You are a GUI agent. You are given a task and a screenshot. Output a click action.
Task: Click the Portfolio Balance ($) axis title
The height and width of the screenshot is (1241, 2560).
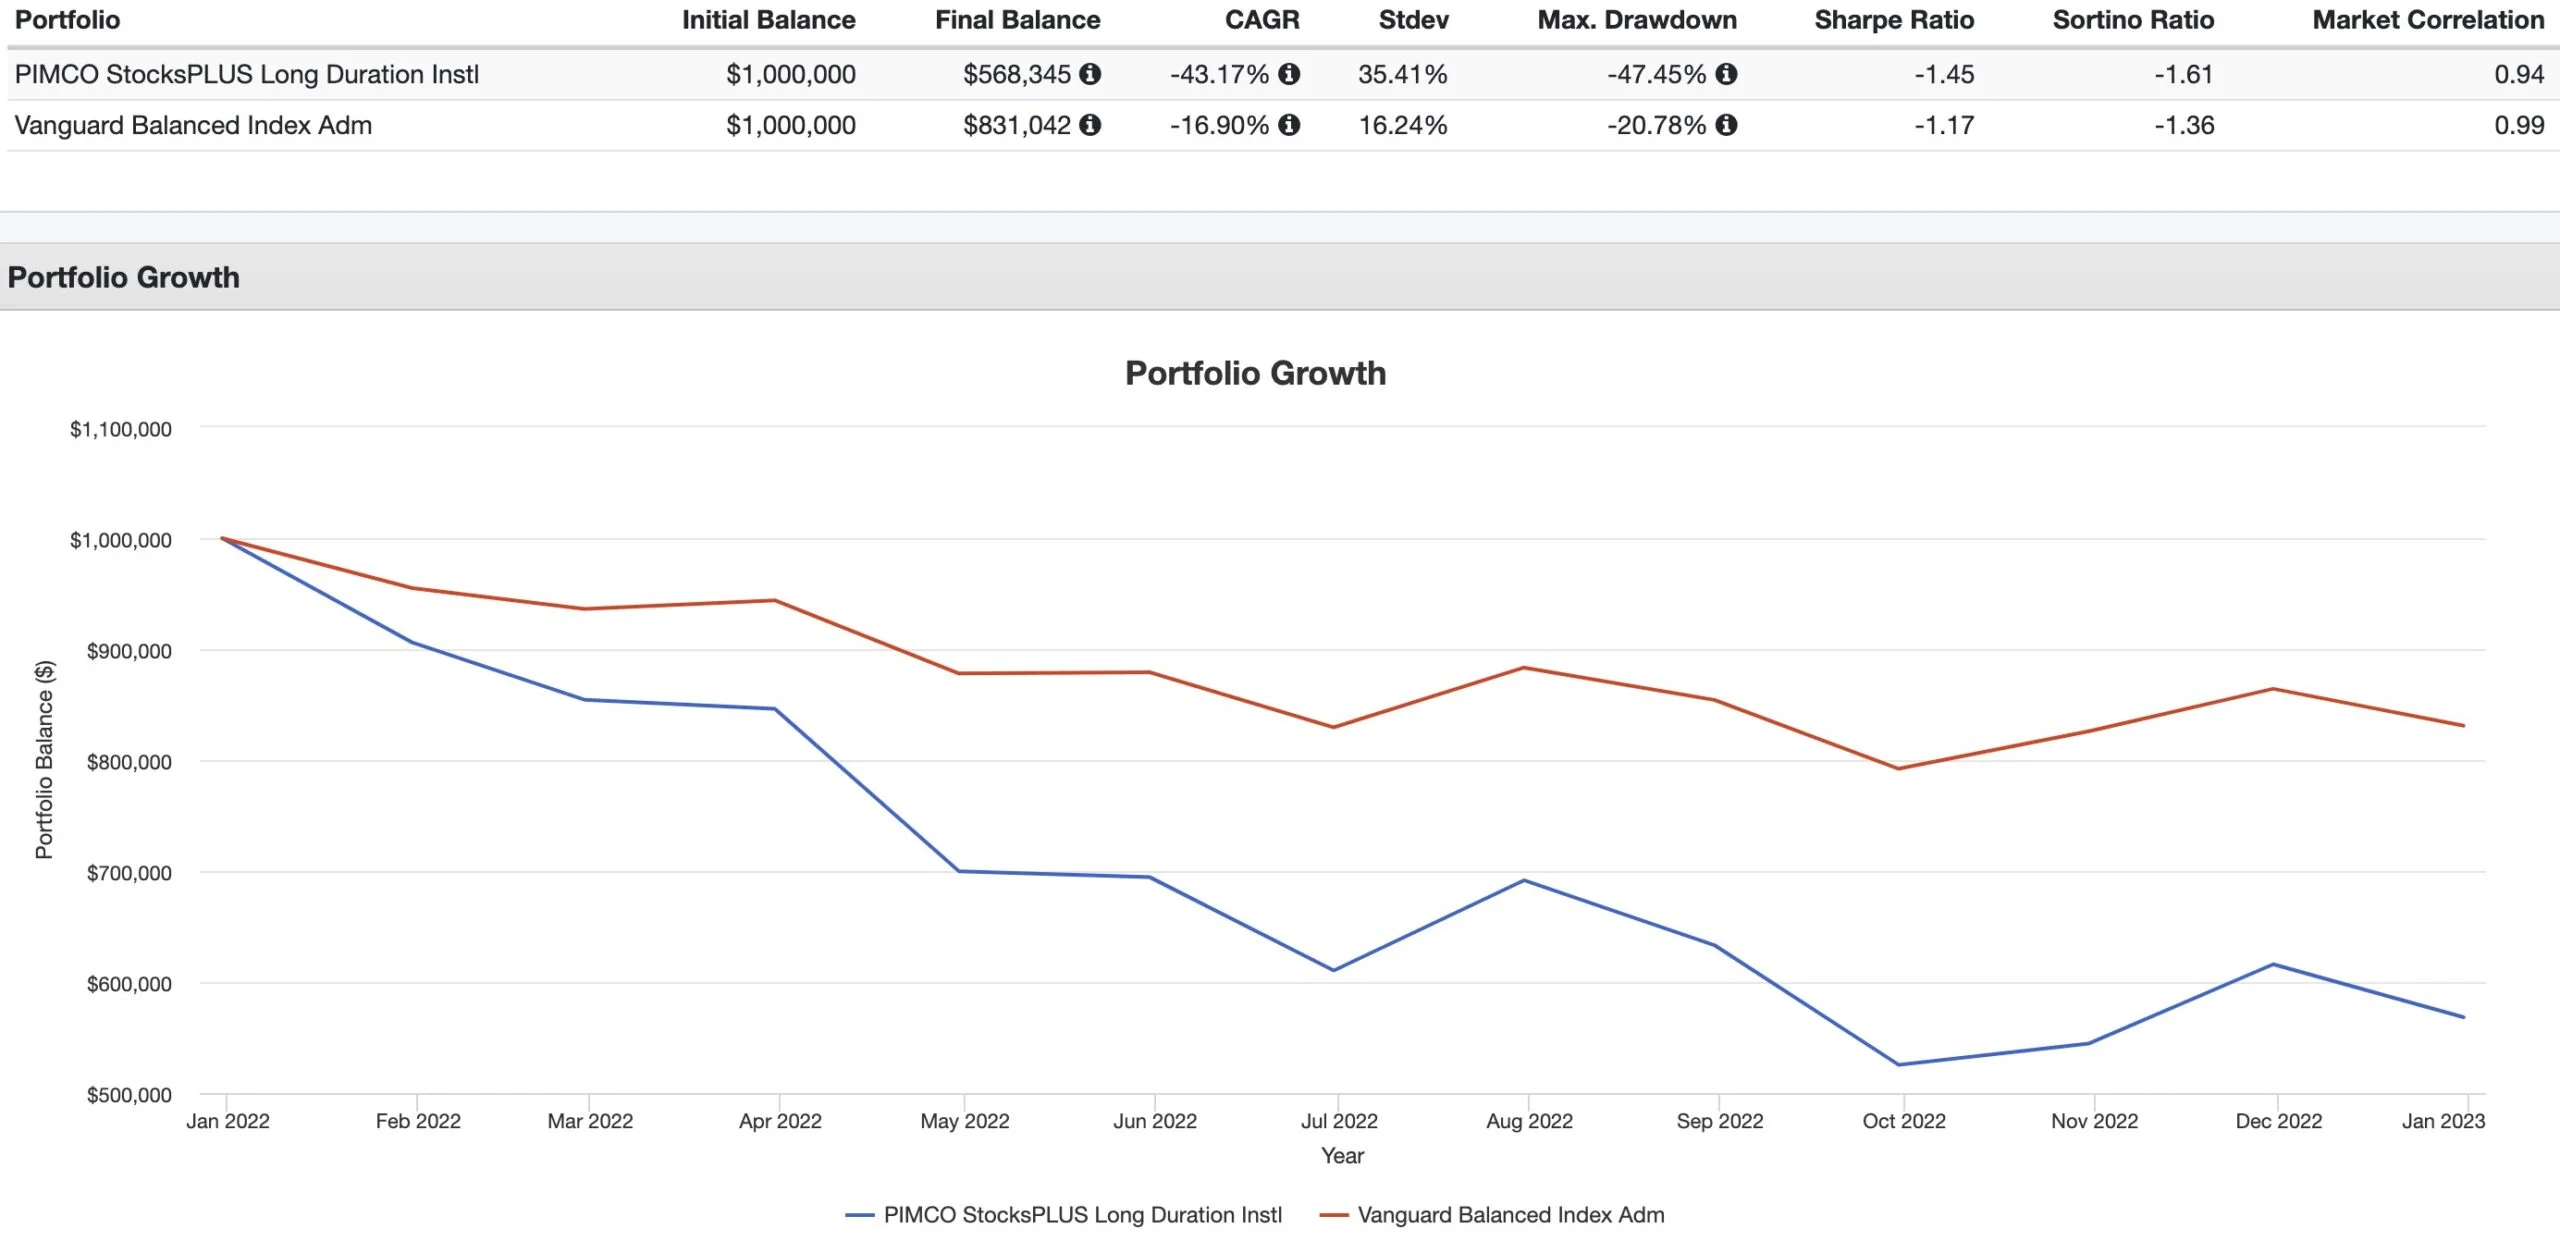tap(44, 760)
